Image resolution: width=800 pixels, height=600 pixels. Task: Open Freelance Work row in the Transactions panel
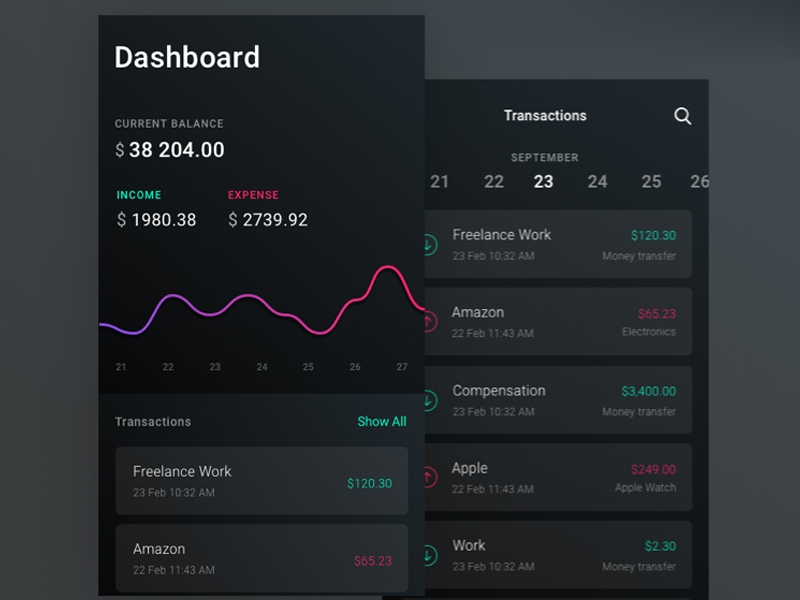tap(558, 244)
